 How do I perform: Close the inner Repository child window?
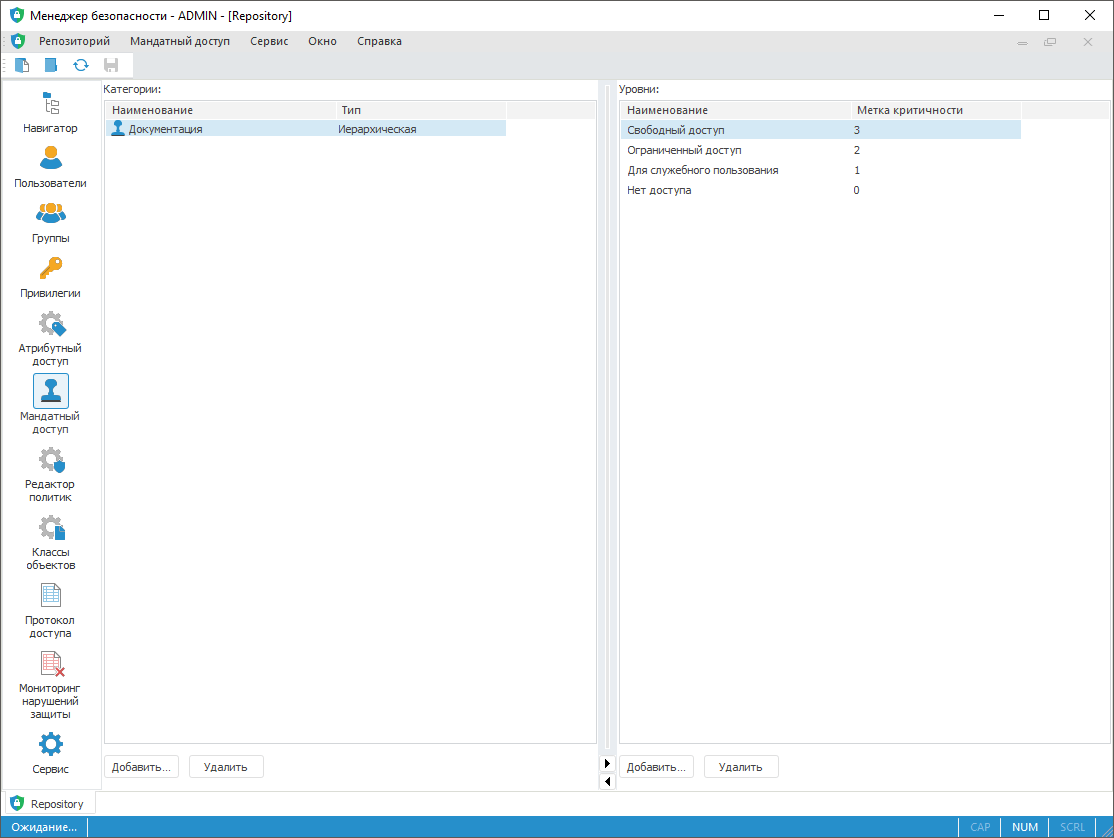tap(1087, 42)
